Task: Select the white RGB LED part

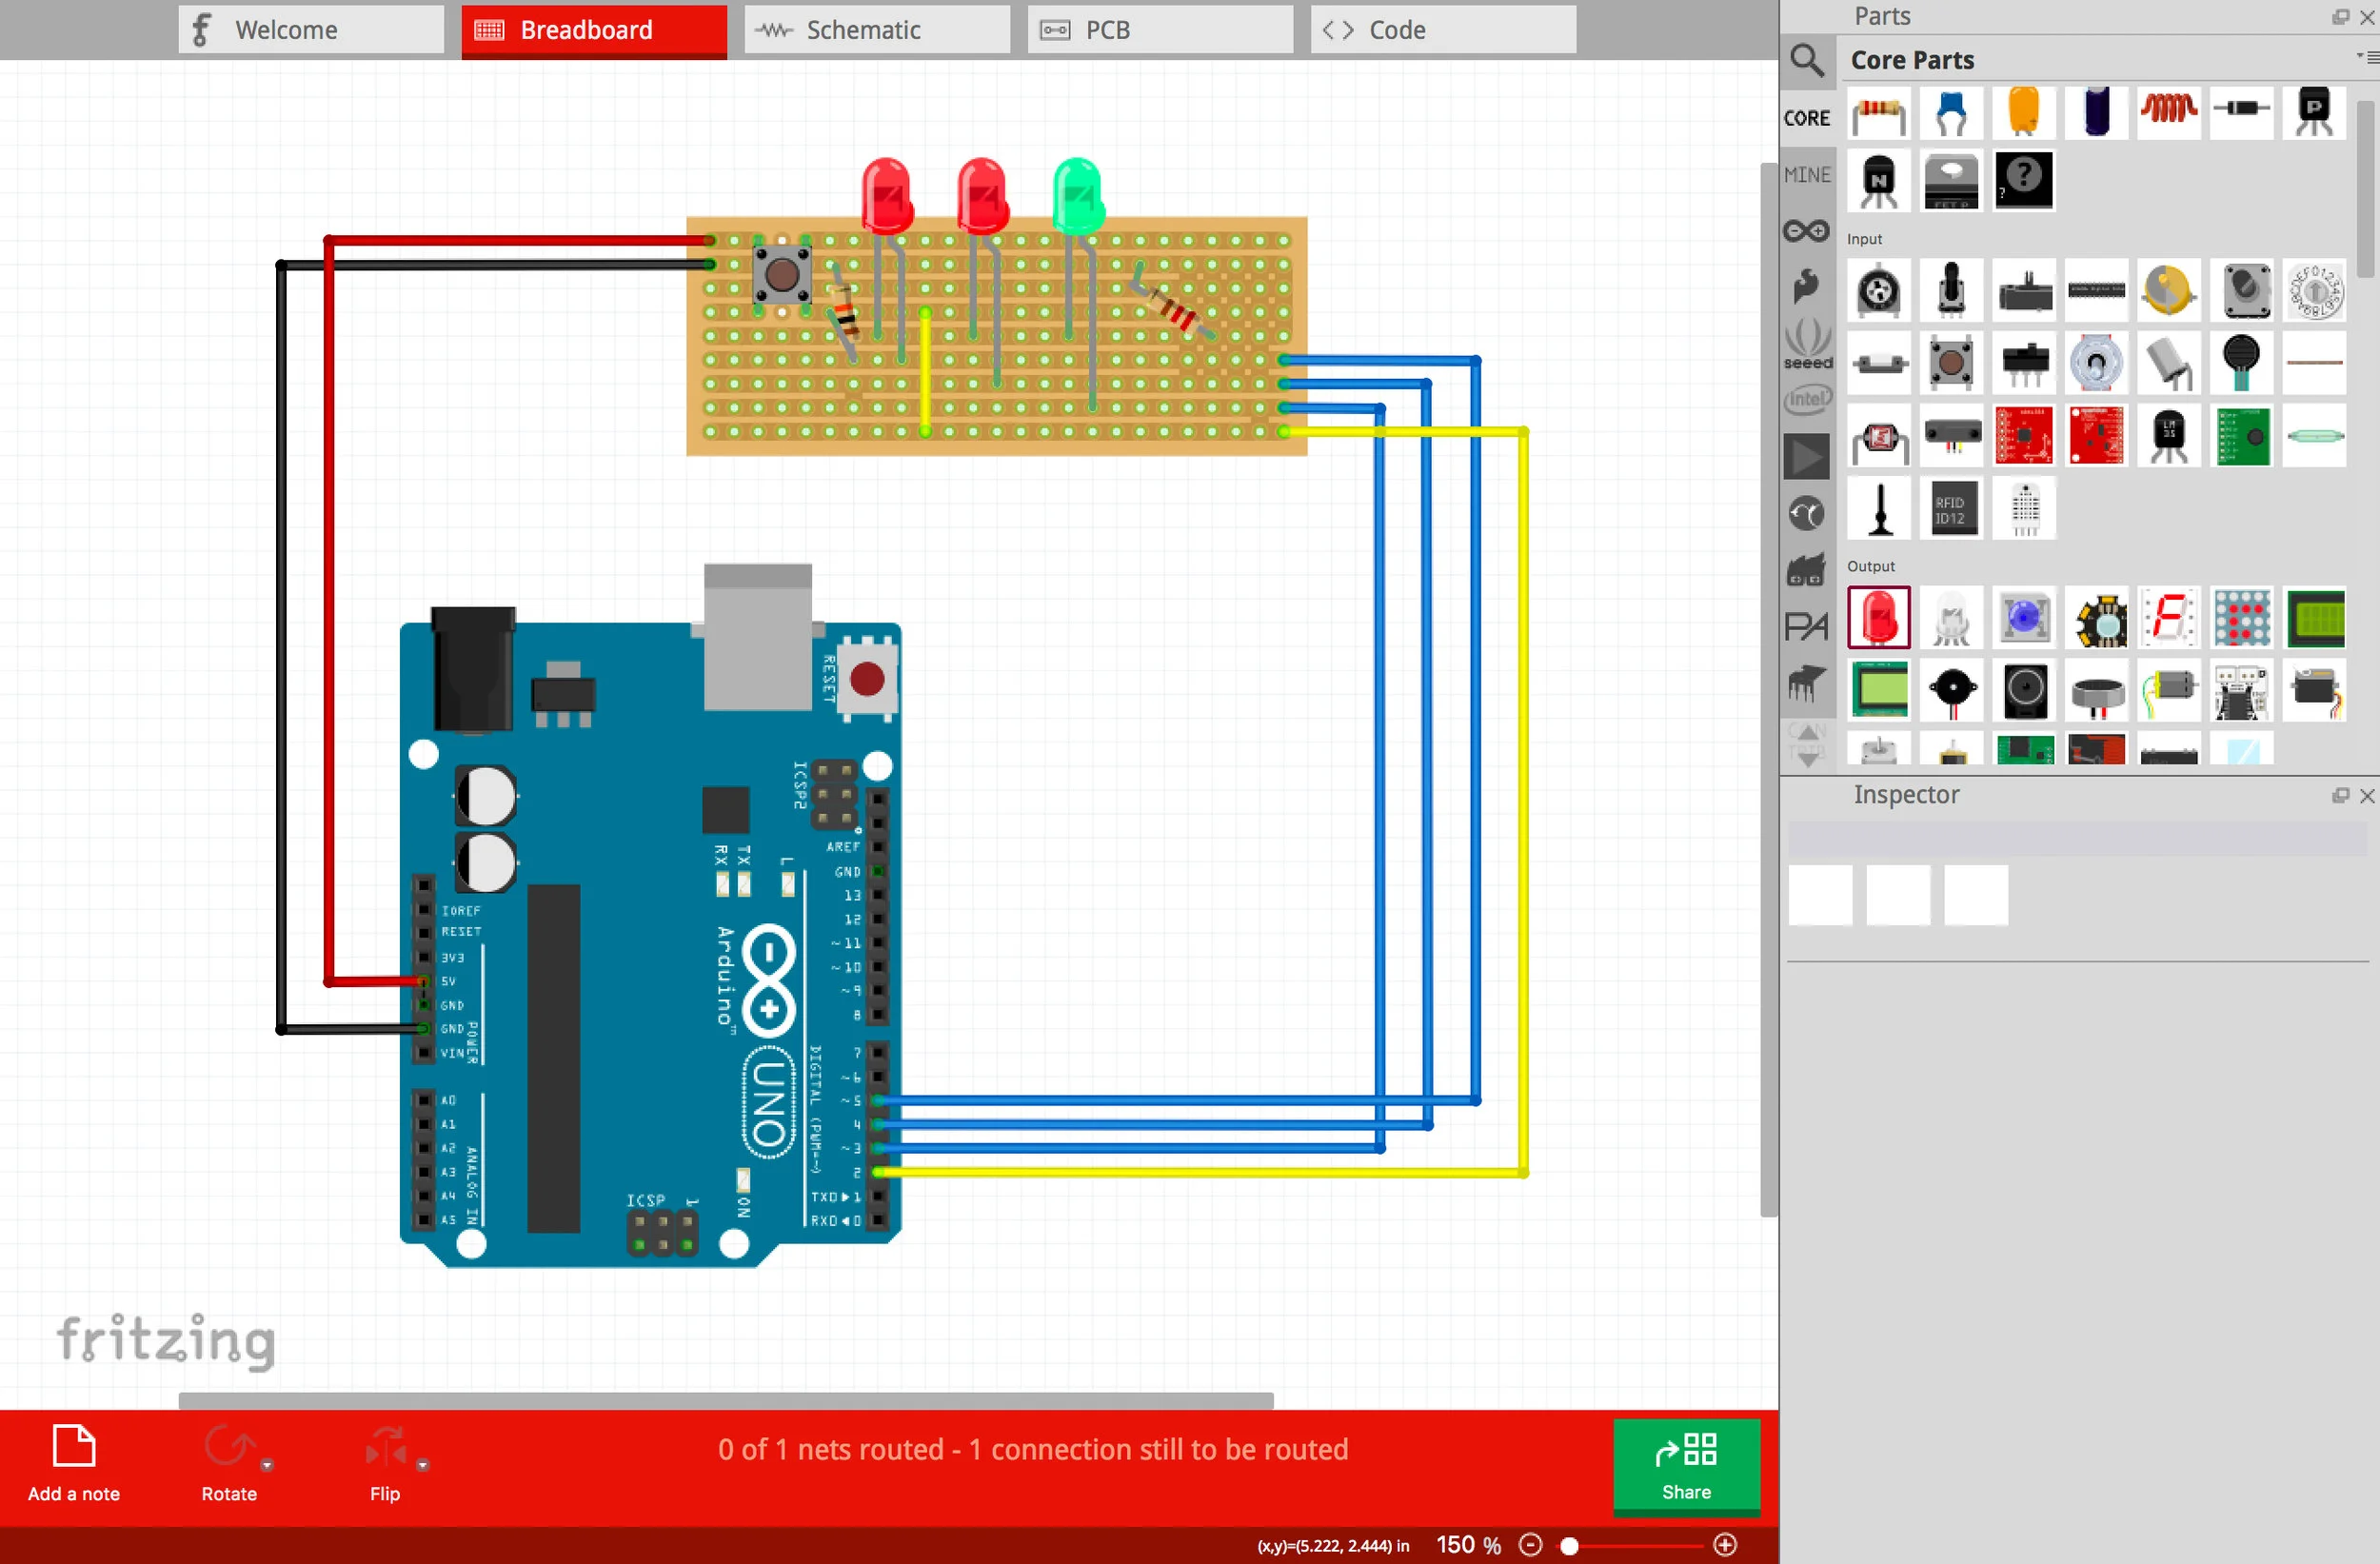Action: tap(1951, 618)
